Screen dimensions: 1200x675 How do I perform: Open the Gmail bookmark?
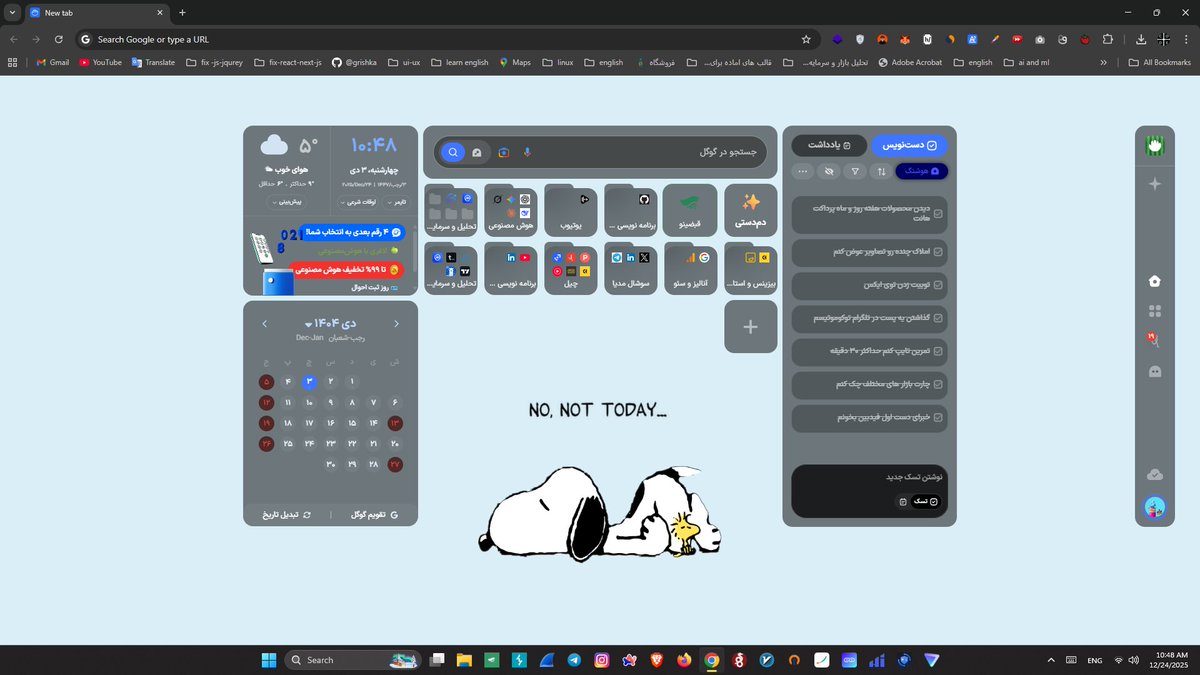[x=52, y=62]
